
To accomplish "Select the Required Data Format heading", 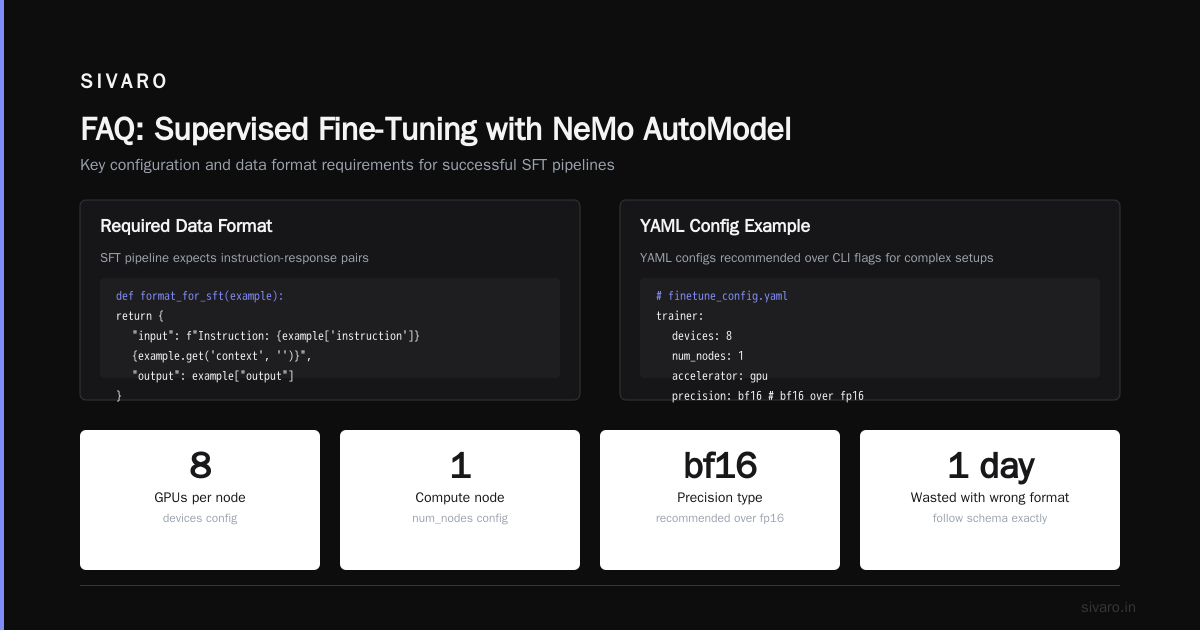I will click(186, 226).
